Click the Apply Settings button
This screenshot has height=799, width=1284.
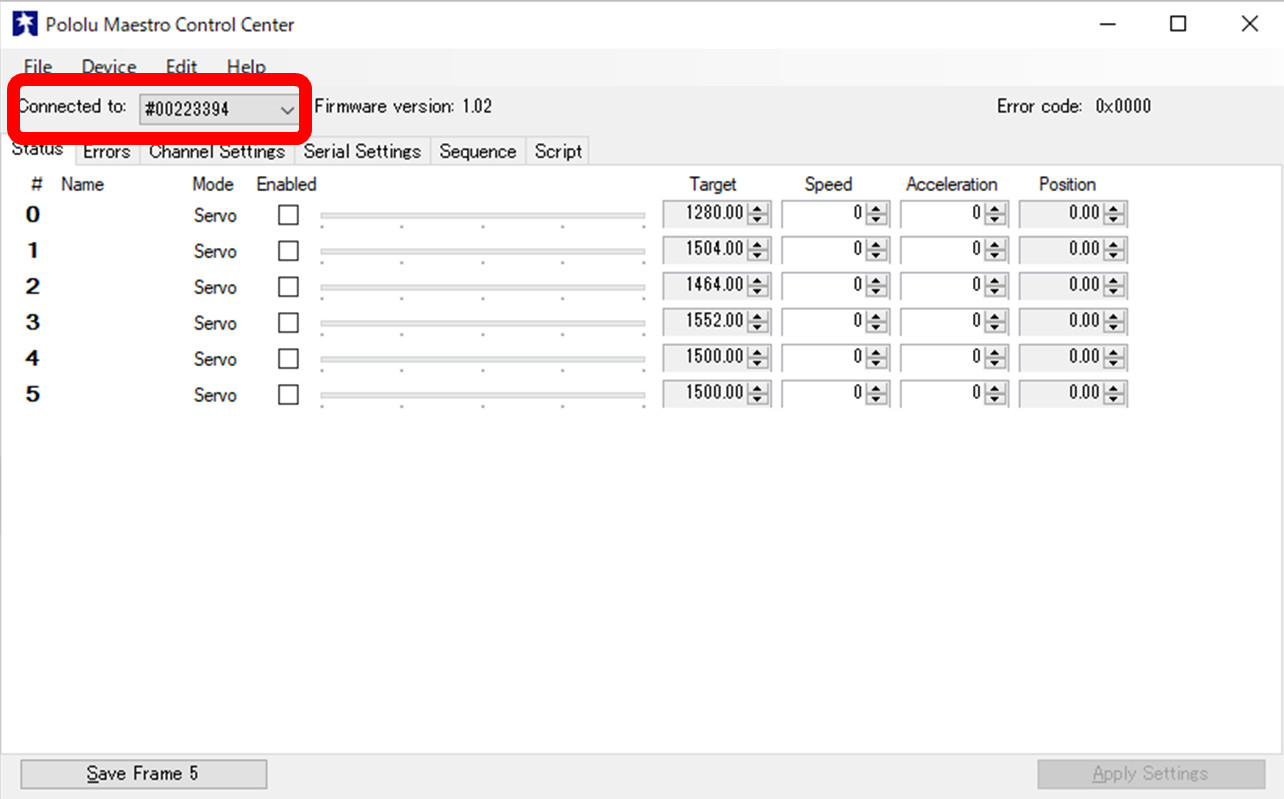[1150, 773]
